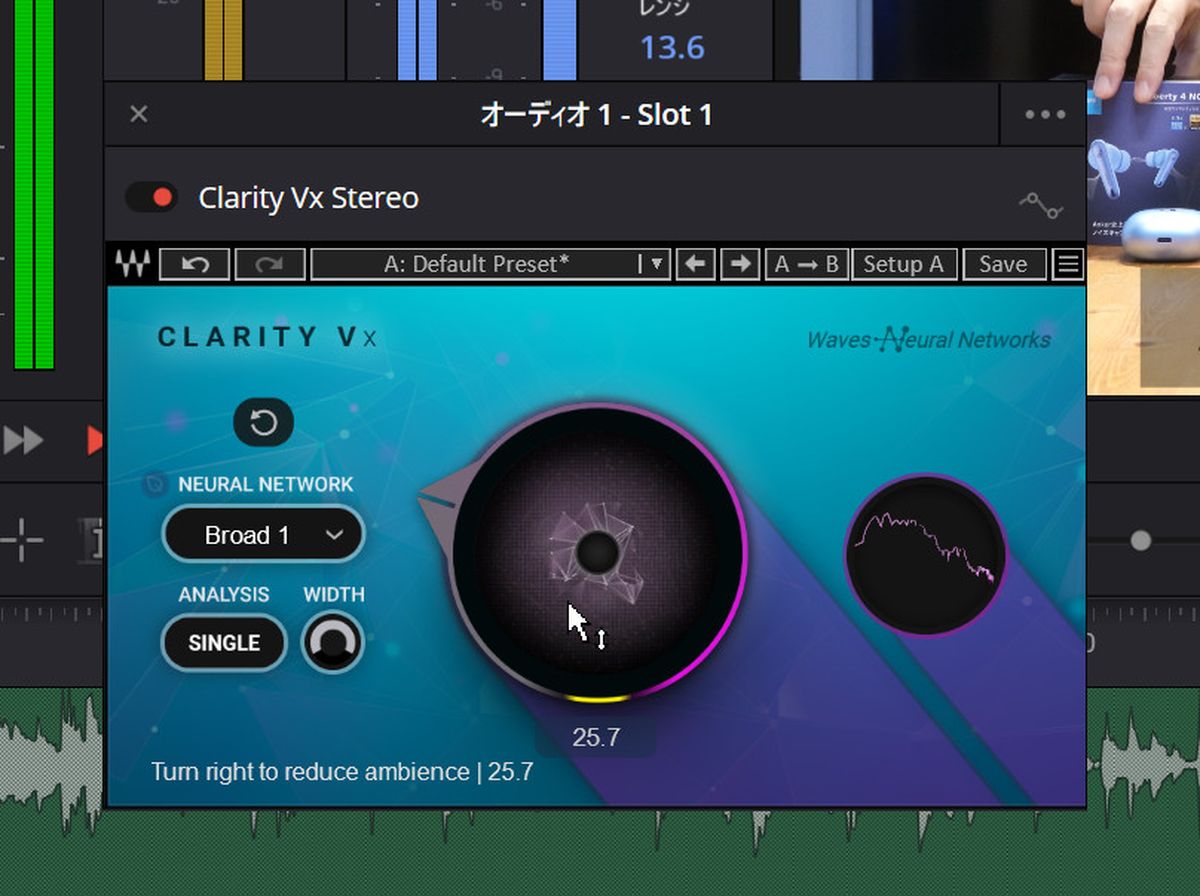Toggle the Clarity Vx Stereo enable switch
This screenshot has height=896, width=1200.
151,197
